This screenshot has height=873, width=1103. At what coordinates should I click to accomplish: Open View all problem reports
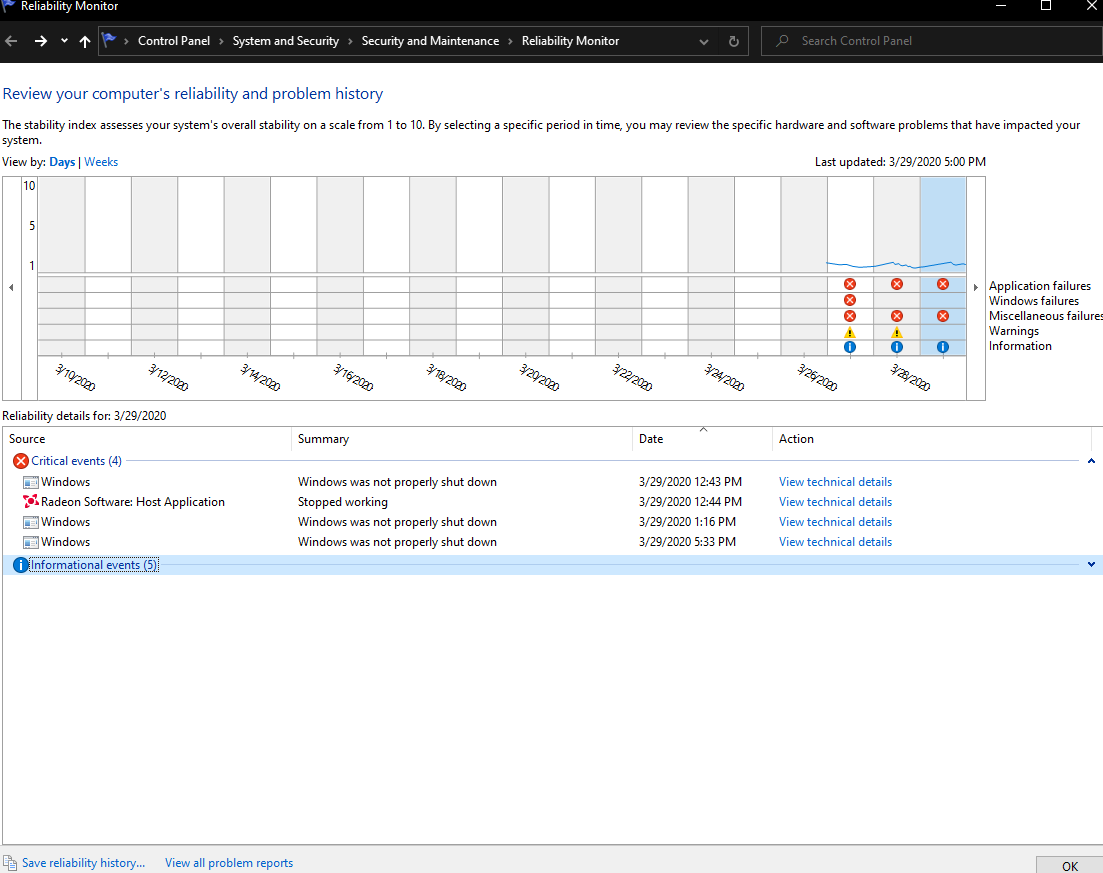(x=229, y=863)
